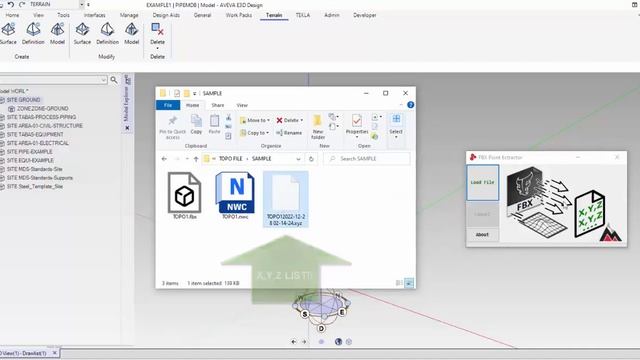Click Load File in FBX Point Extractor
640x360 pixels.
point(482,182)
